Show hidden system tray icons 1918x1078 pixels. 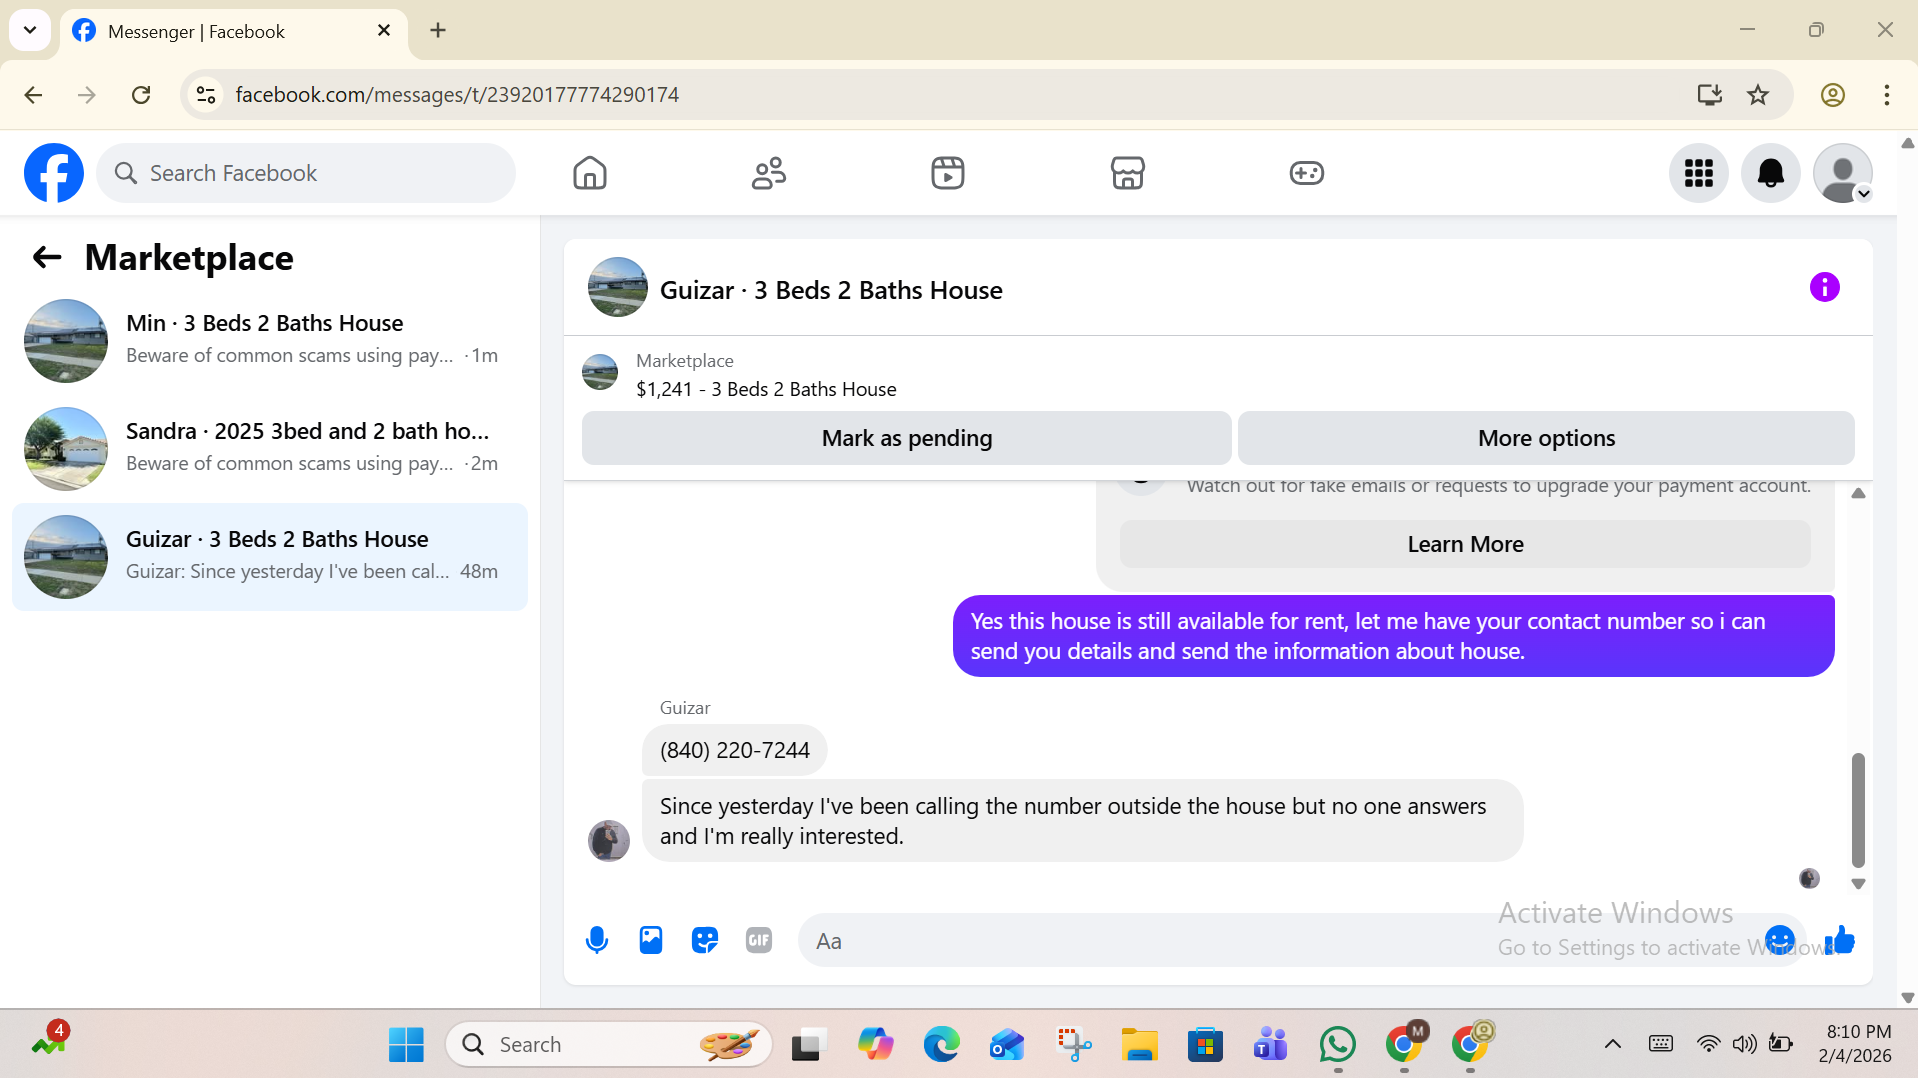pos(1612,1044)
